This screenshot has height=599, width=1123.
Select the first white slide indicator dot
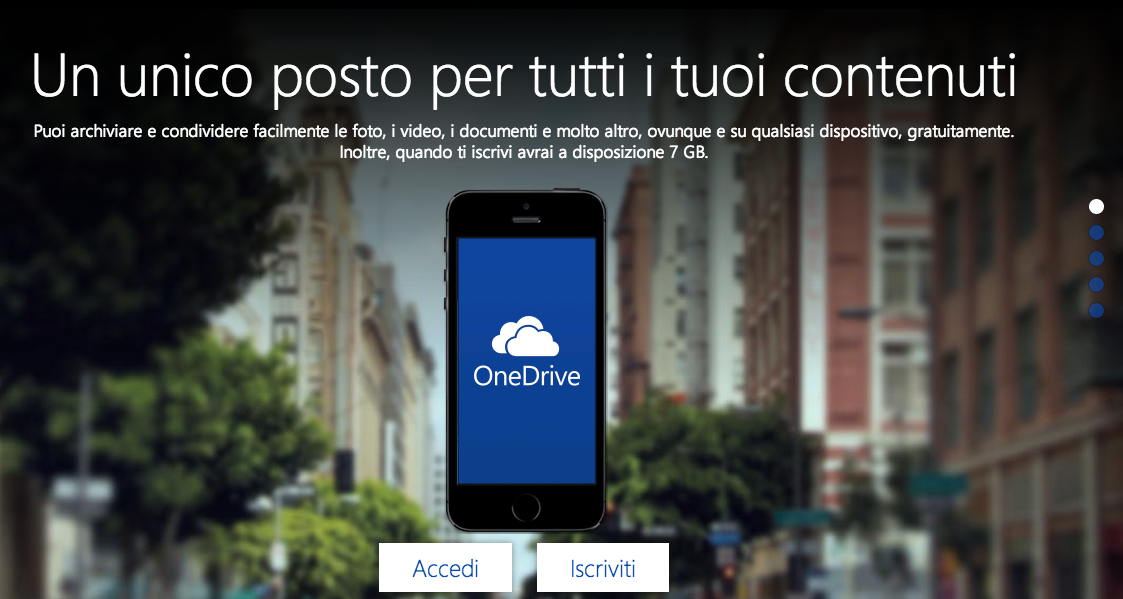coord(1096,206)
